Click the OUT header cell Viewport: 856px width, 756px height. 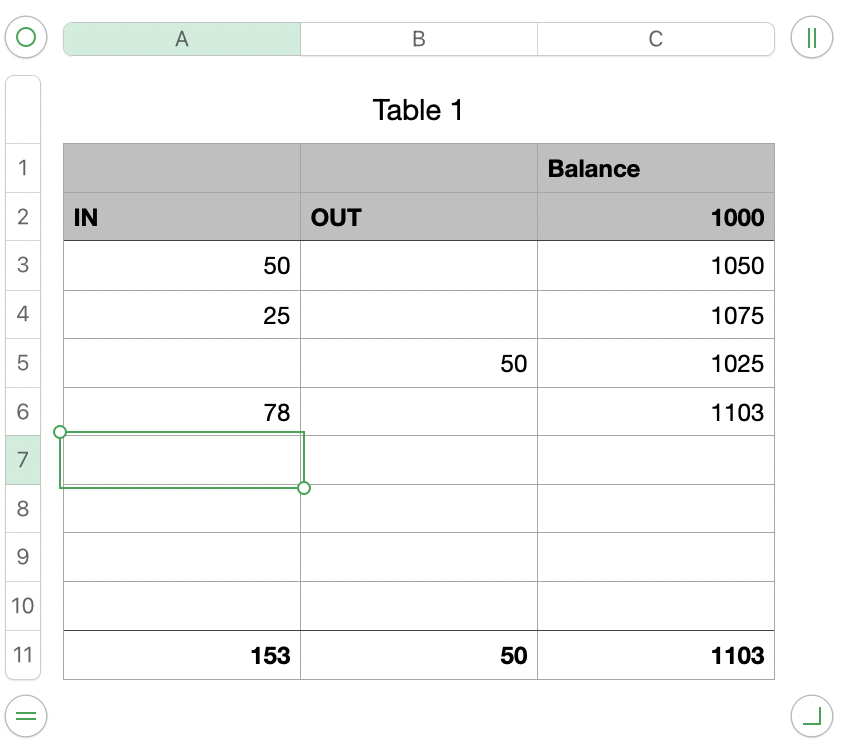click(419, 217)
